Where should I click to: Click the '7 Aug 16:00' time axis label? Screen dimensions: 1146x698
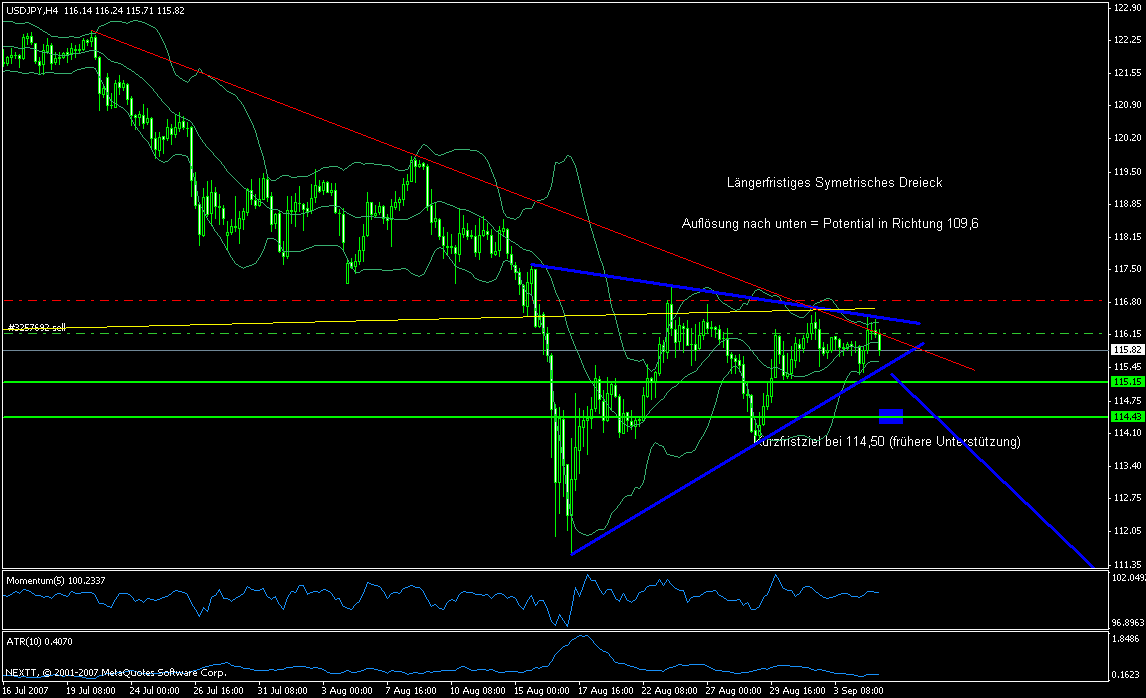point(411,691)
